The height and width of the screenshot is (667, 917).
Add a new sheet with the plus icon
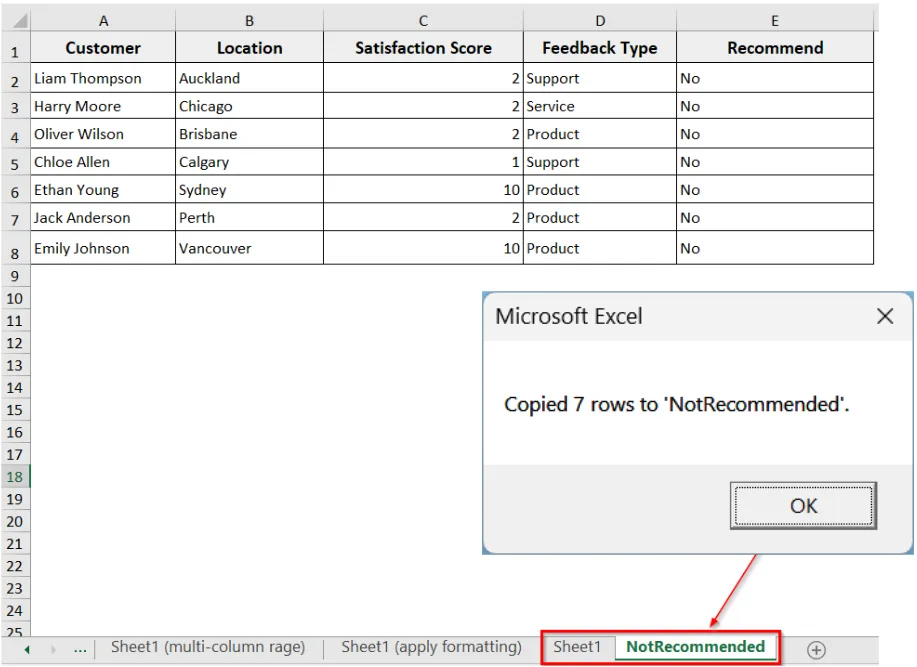point(816,649)
